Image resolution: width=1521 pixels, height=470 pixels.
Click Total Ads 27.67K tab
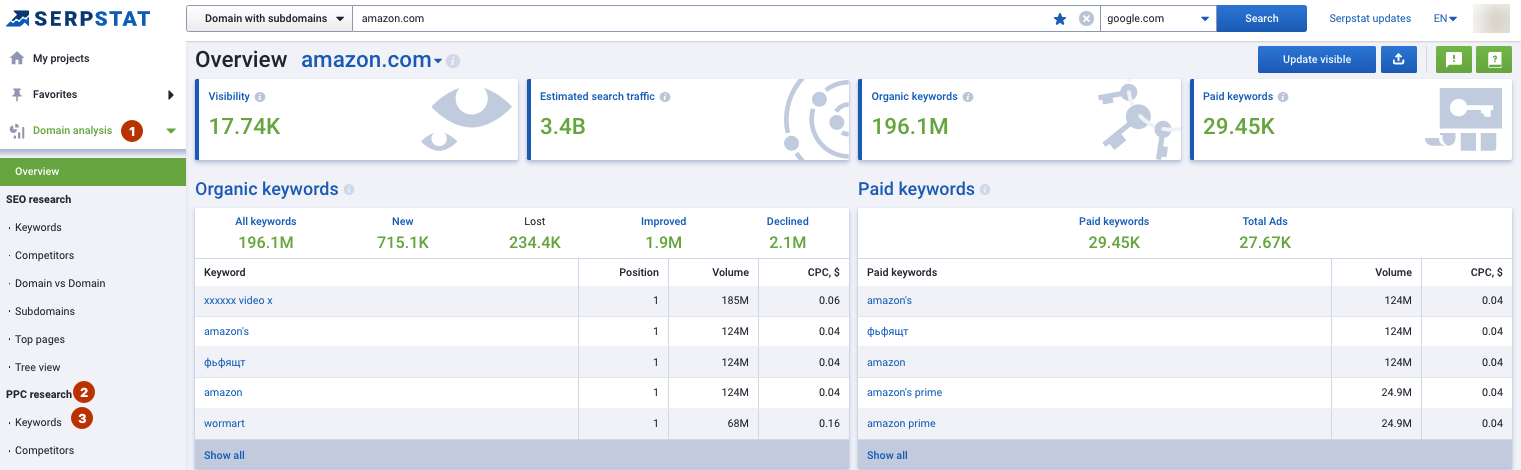point(1265,233)
